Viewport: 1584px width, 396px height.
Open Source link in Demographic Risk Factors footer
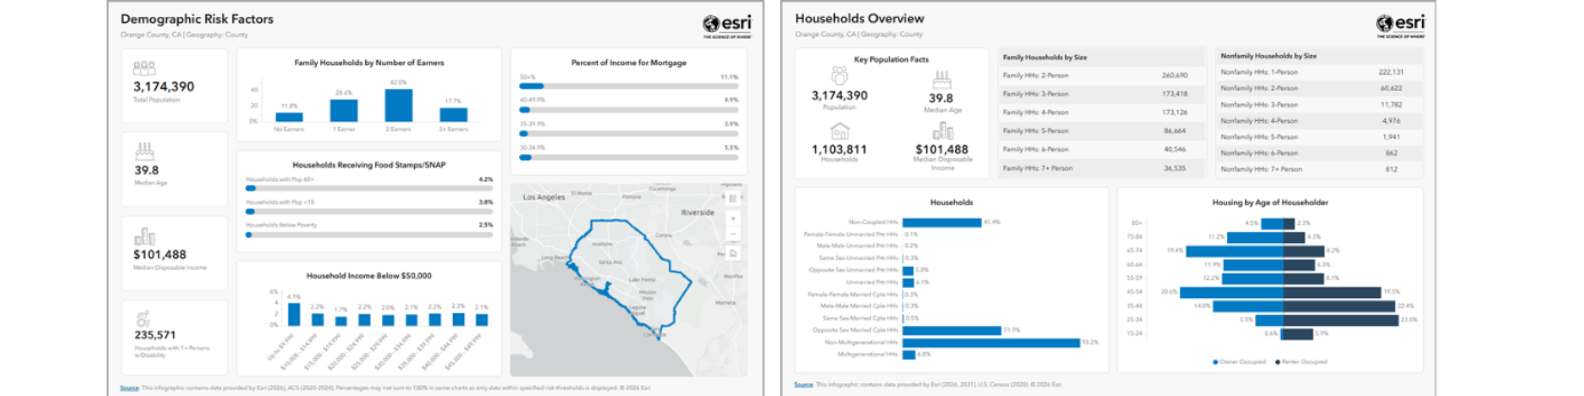click(x=129, y=388)
